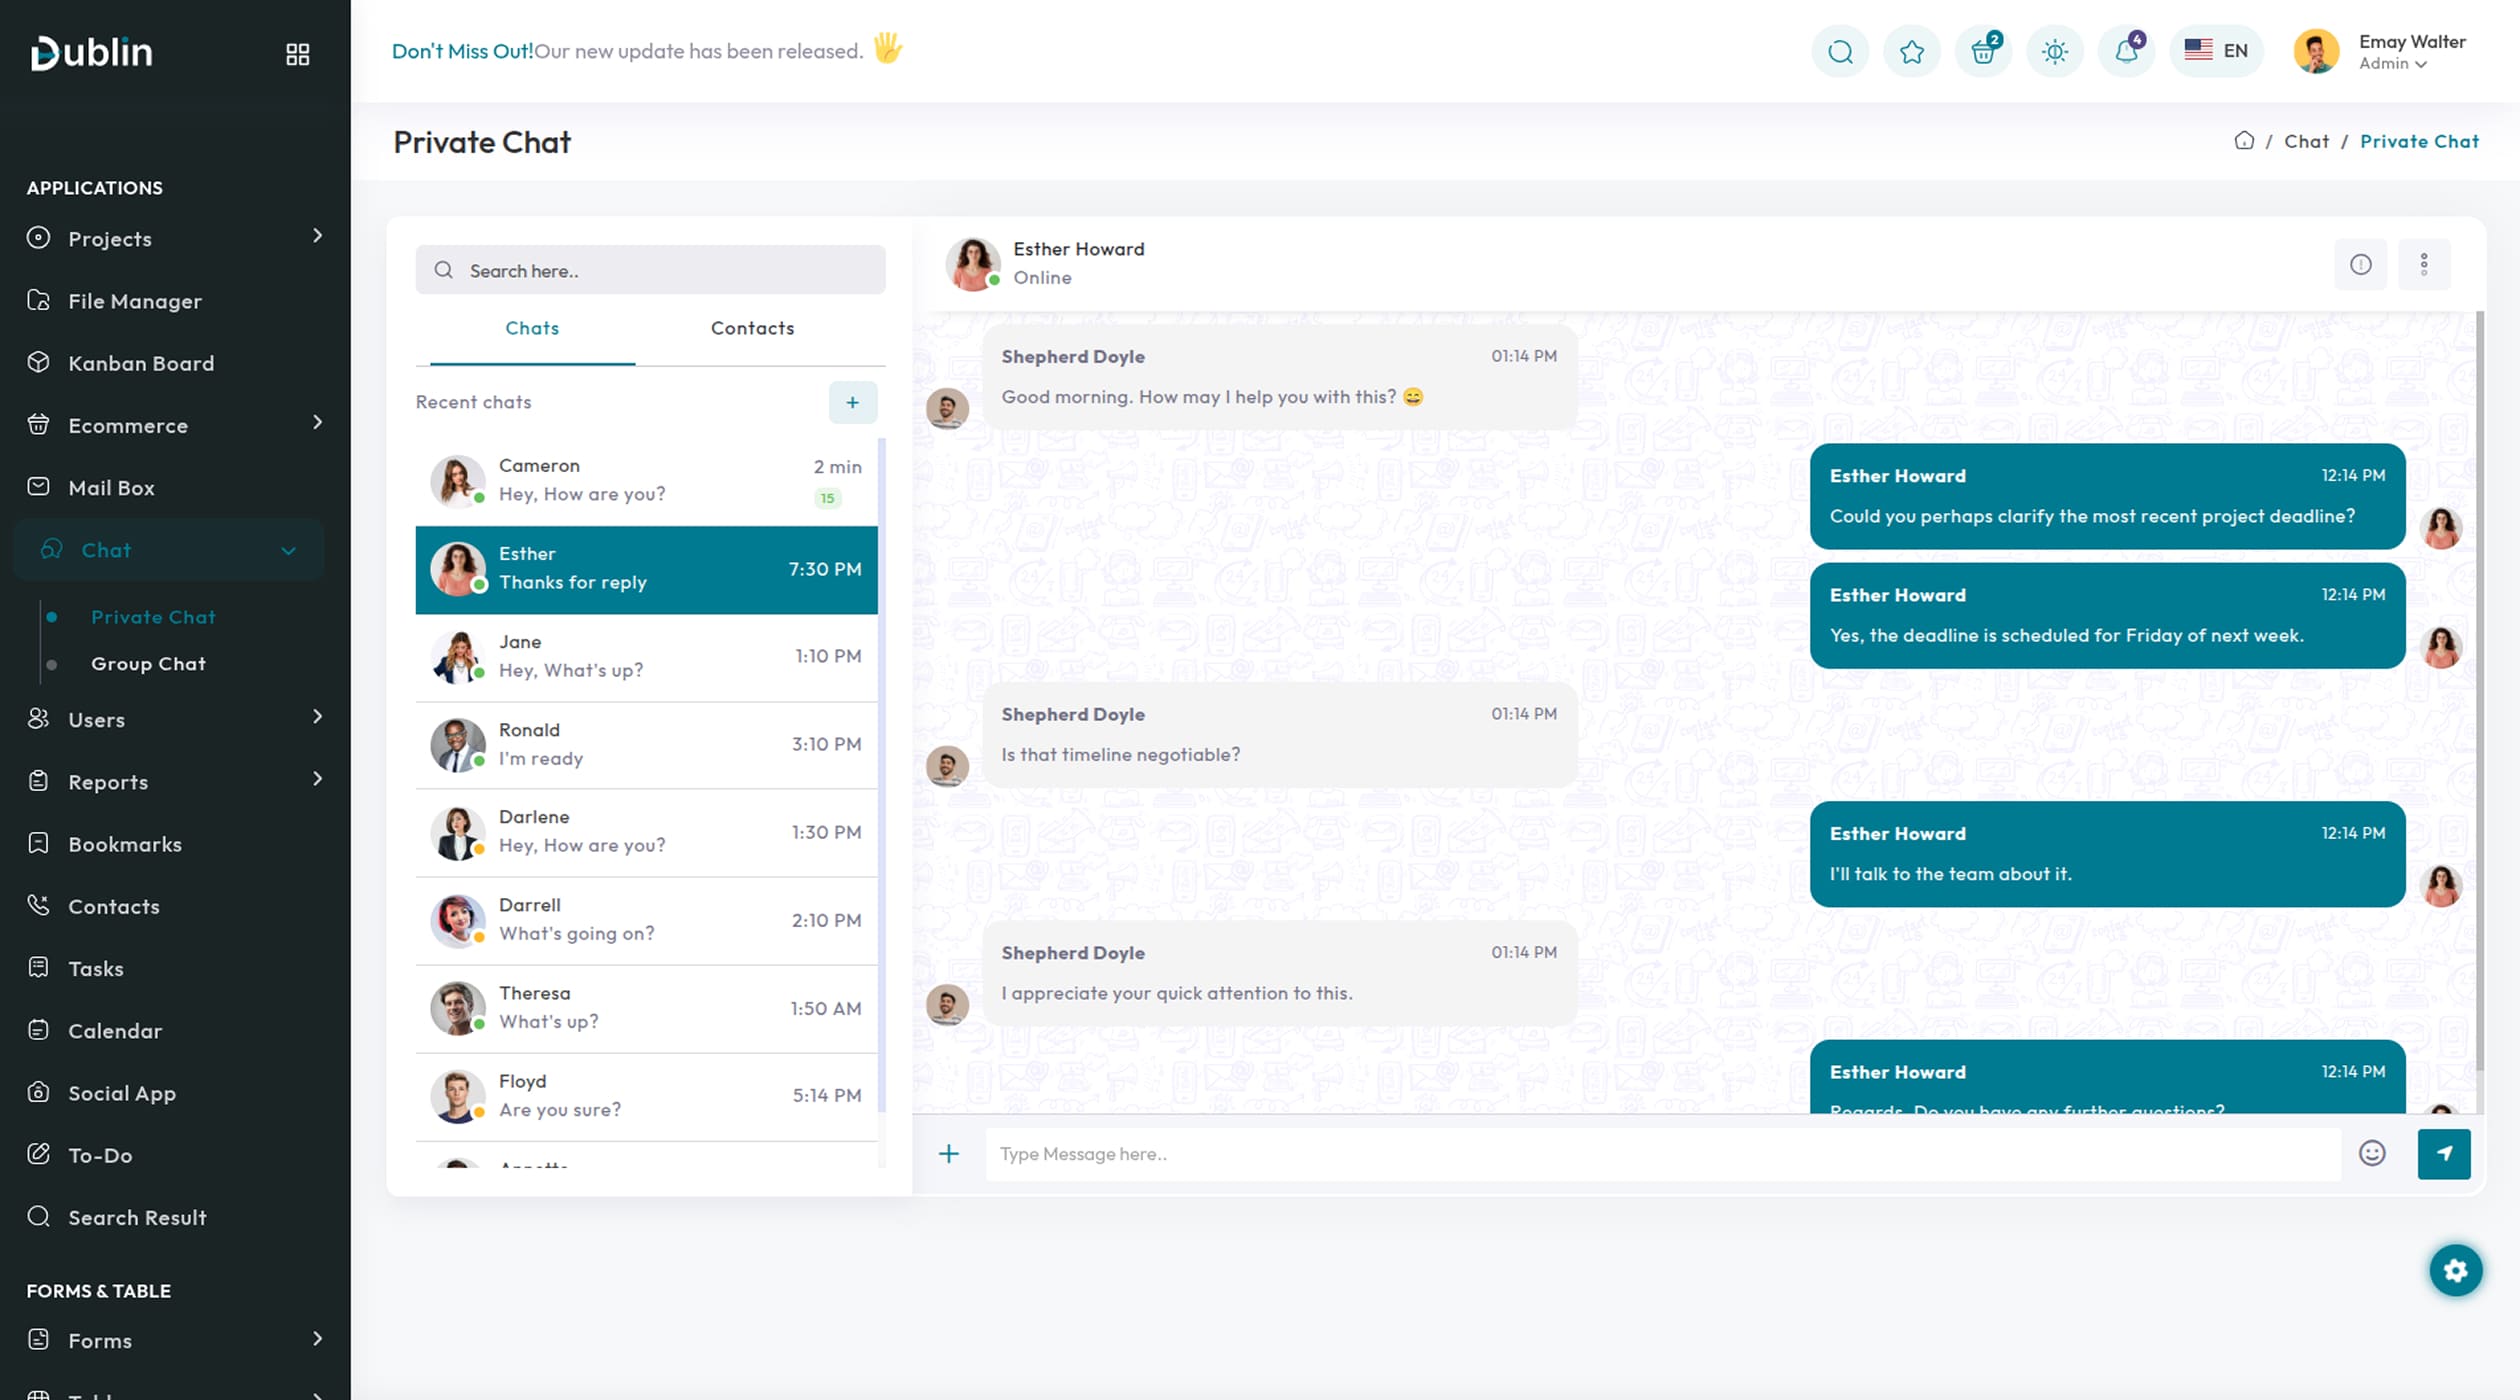Open the shopping cart basket icon
2520x1400 pixels.
coord(1983,51)
